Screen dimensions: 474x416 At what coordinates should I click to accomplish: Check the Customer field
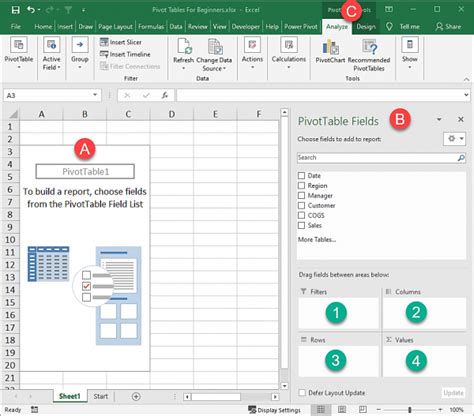301,205
